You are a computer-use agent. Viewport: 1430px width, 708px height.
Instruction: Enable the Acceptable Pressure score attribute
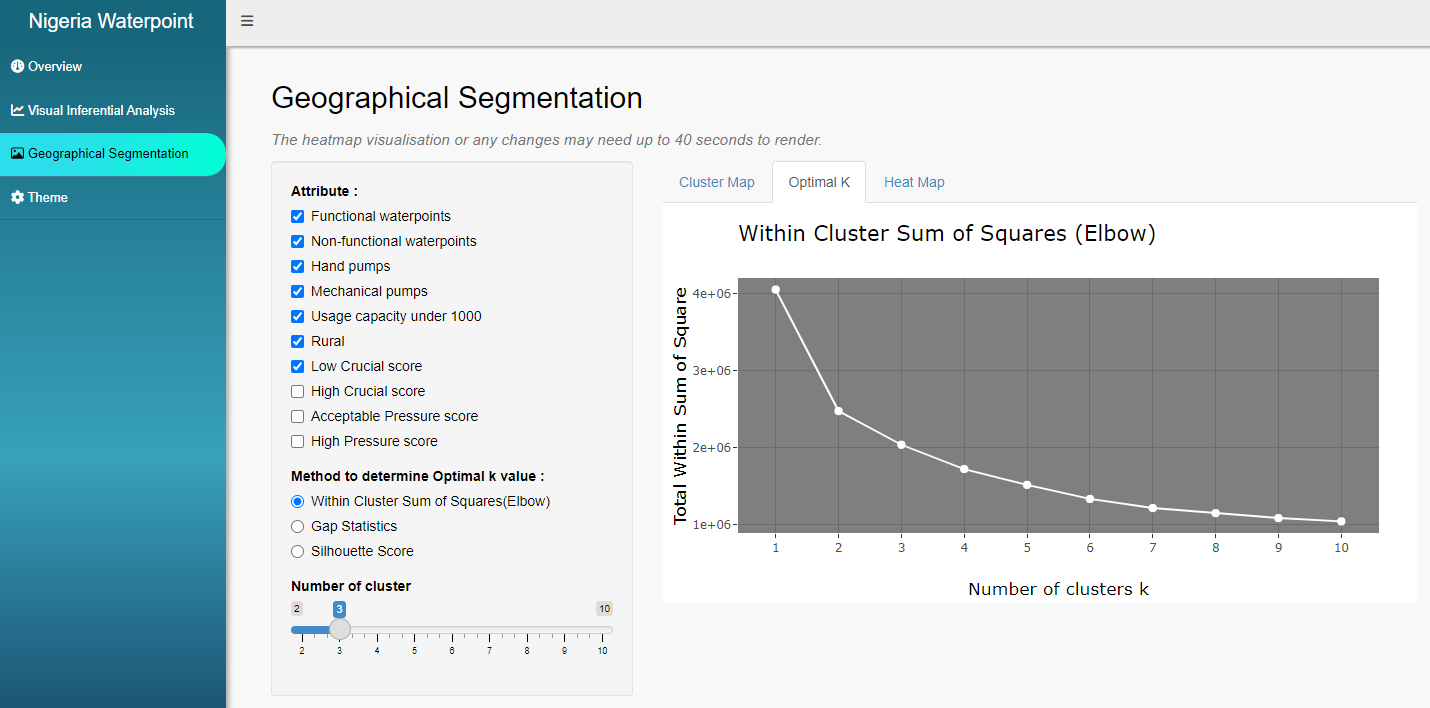297,416
